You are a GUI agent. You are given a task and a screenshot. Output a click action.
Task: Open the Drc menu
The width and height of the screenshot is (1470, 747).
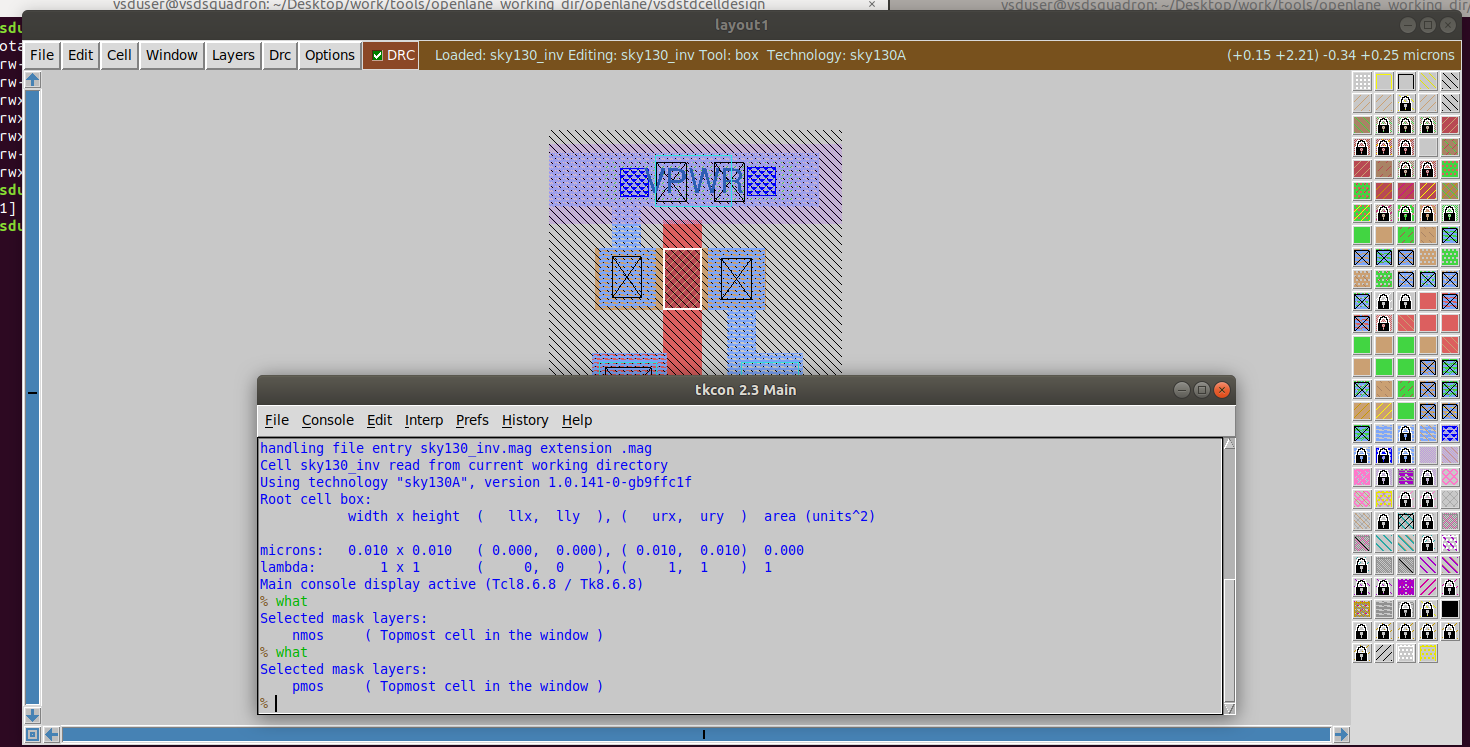[280, 55]
